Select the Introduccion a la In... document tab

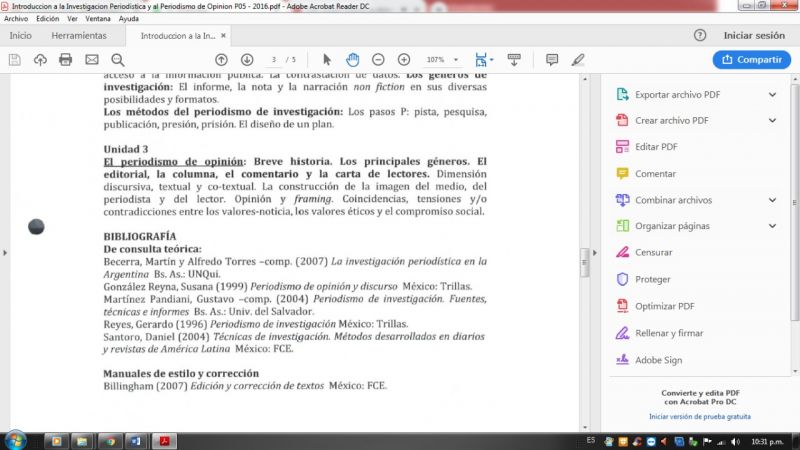(x=178, y=36)
